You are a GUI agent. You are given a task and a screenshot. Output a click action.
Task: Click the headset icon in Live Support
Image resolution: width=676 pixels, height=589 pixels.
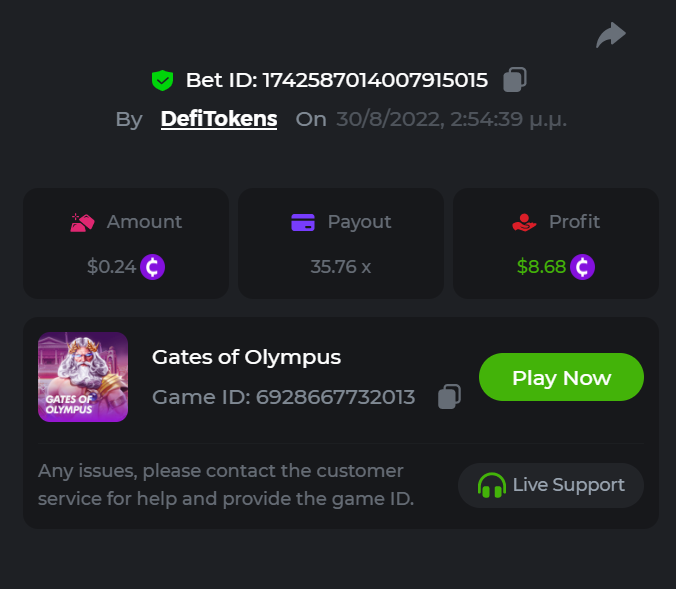click(x=491, y=486)
